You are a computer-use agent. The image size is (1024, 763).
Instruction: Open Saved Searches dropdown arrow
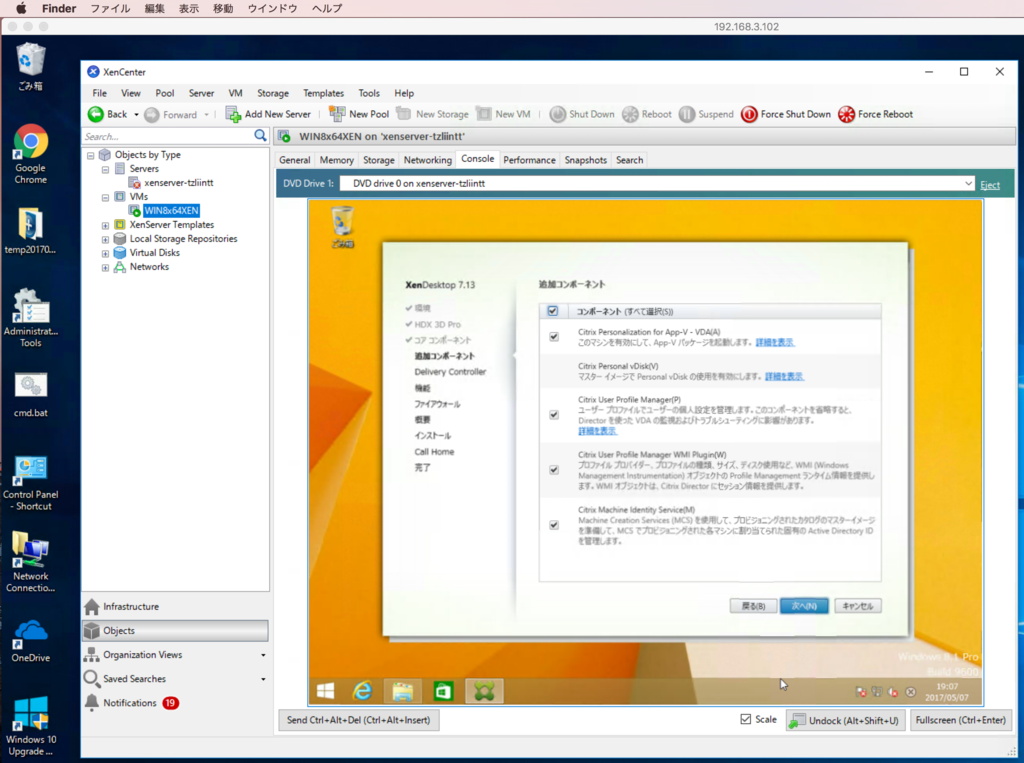[263, 679]
